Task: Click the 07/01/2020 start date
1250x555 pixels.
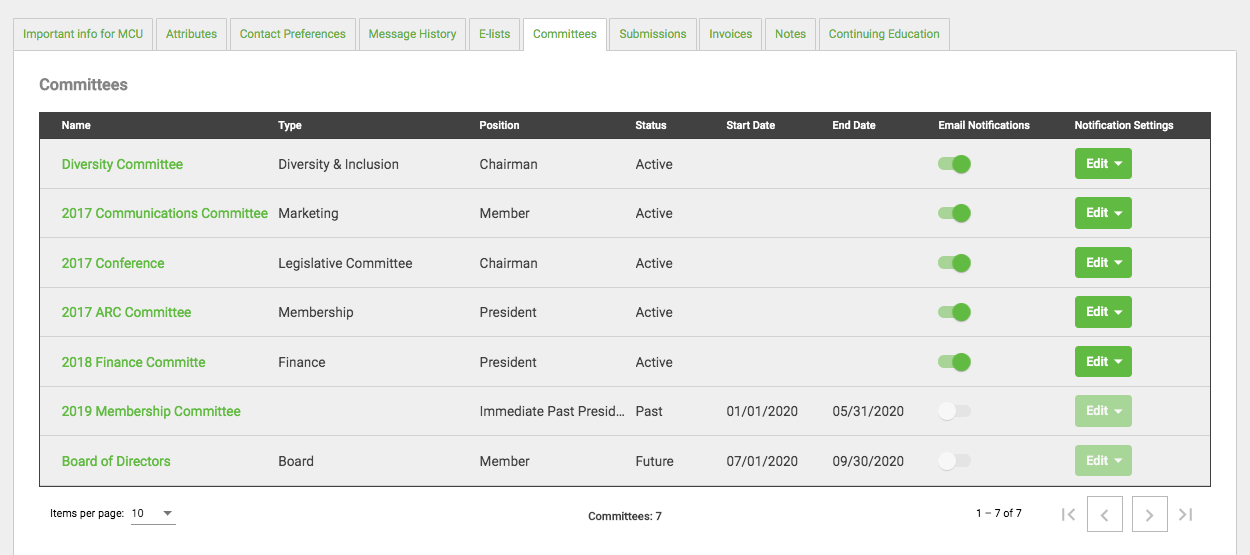Action: pyautogui.click(x=762, y=461)
